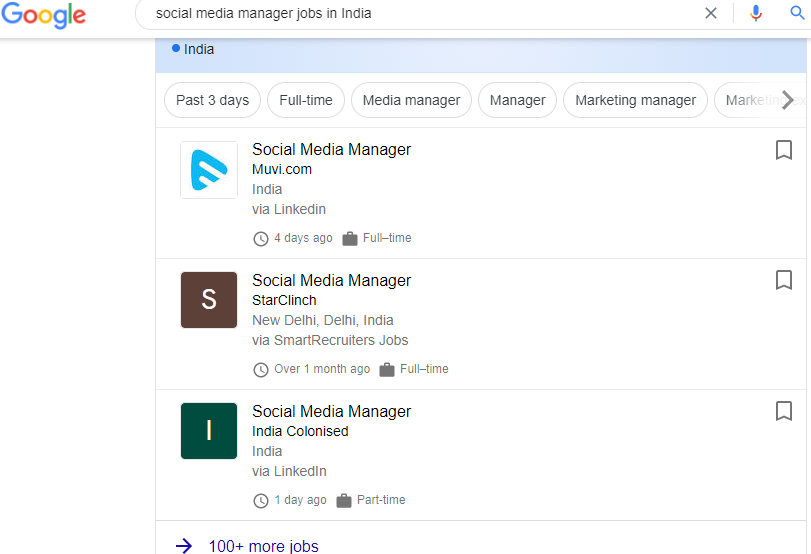Start voice search with microphone icon
The image size is (811, 554).
[x=756, y=14]
